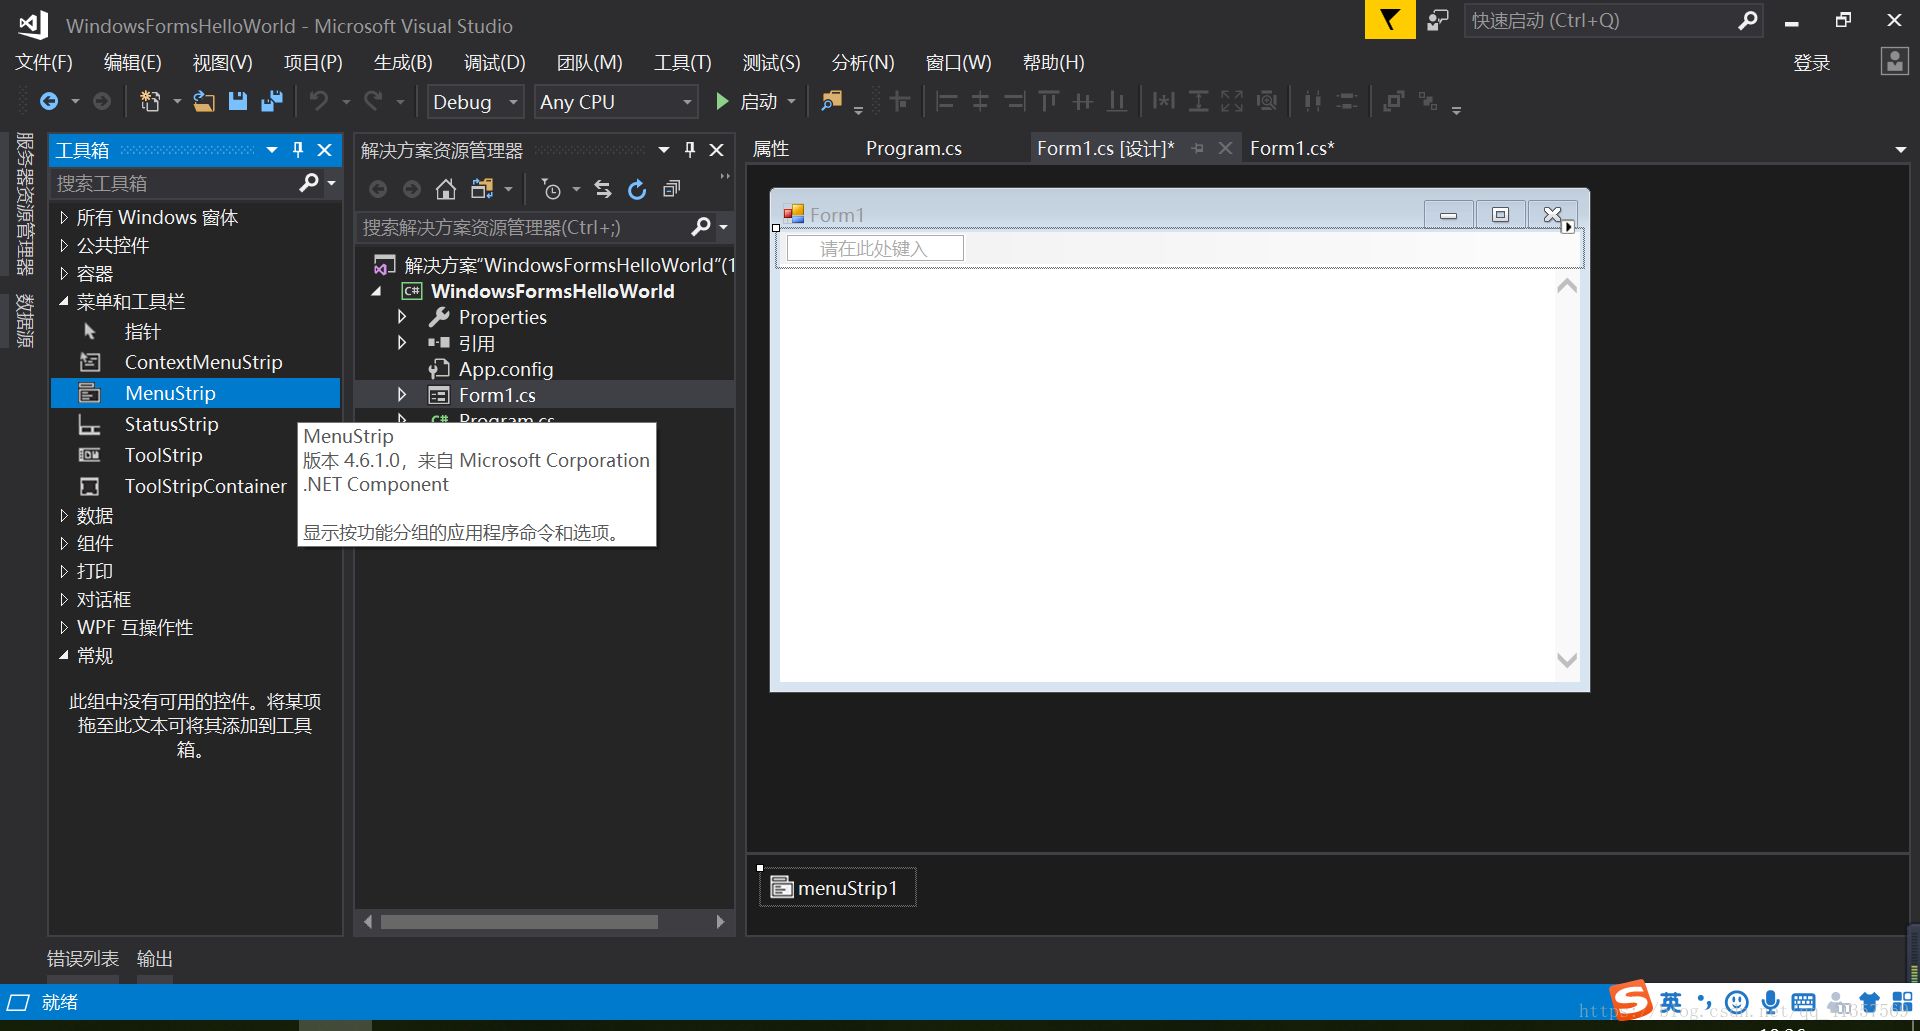Viewport: 1920px width, 1031px height.
Task: Click the 登录 sign-in link
Action: tap(1811, 63)
